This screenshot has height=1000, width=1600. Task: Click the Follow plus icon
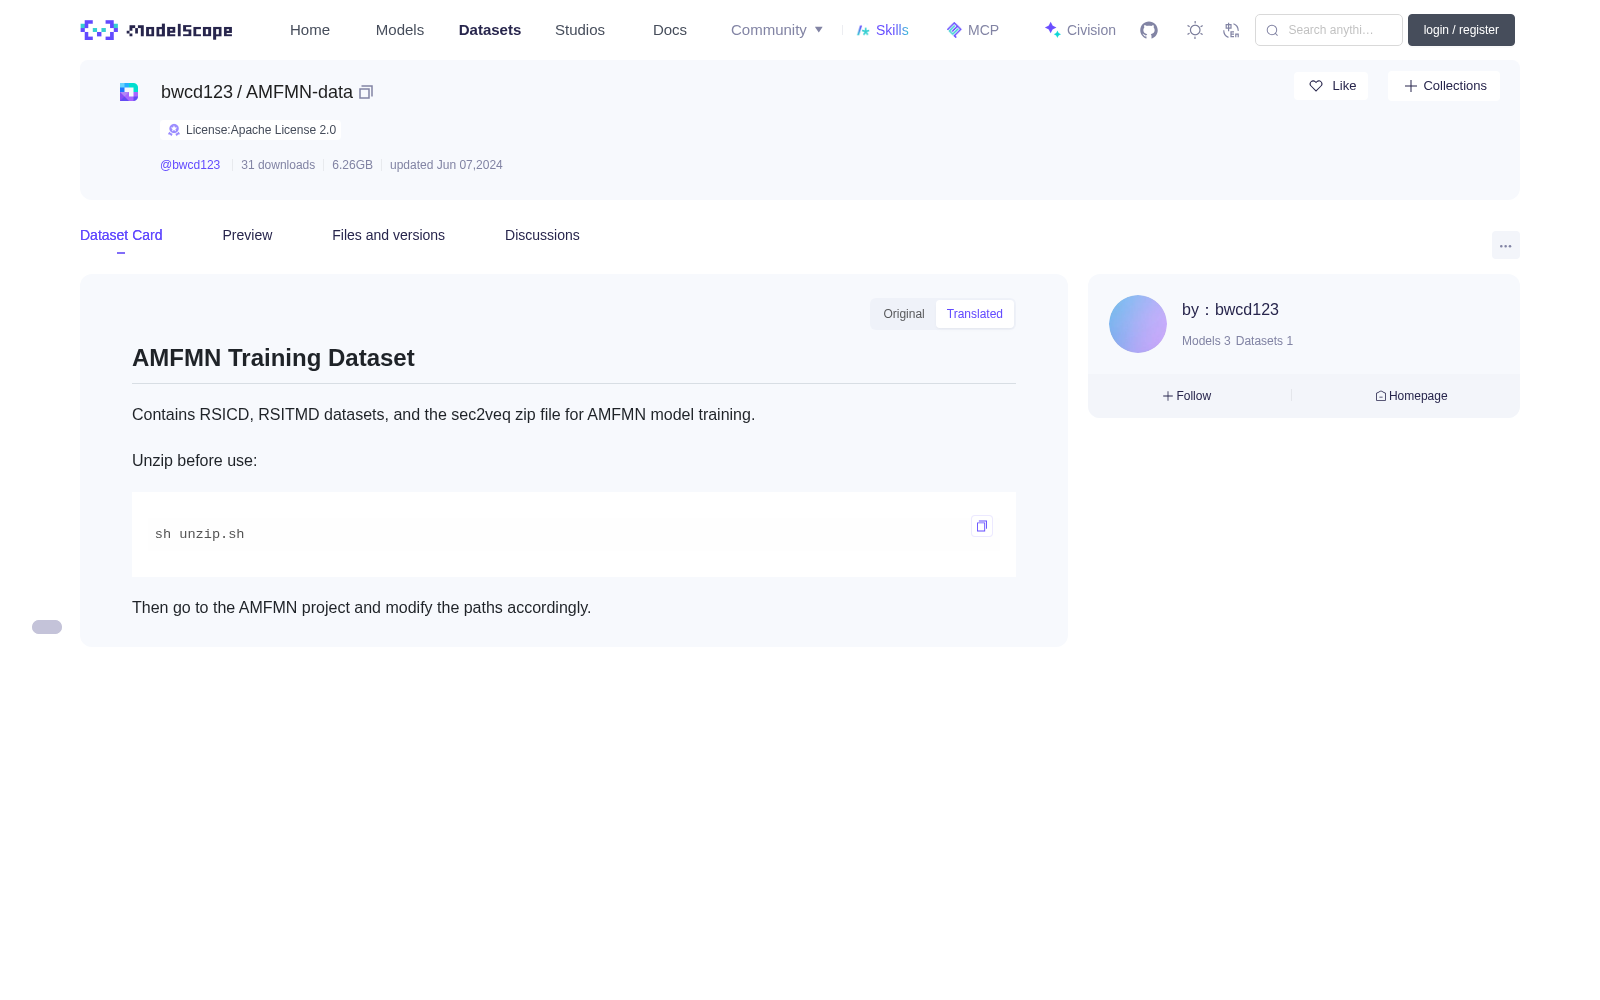pyautogui.click(x=1168, y=396)
